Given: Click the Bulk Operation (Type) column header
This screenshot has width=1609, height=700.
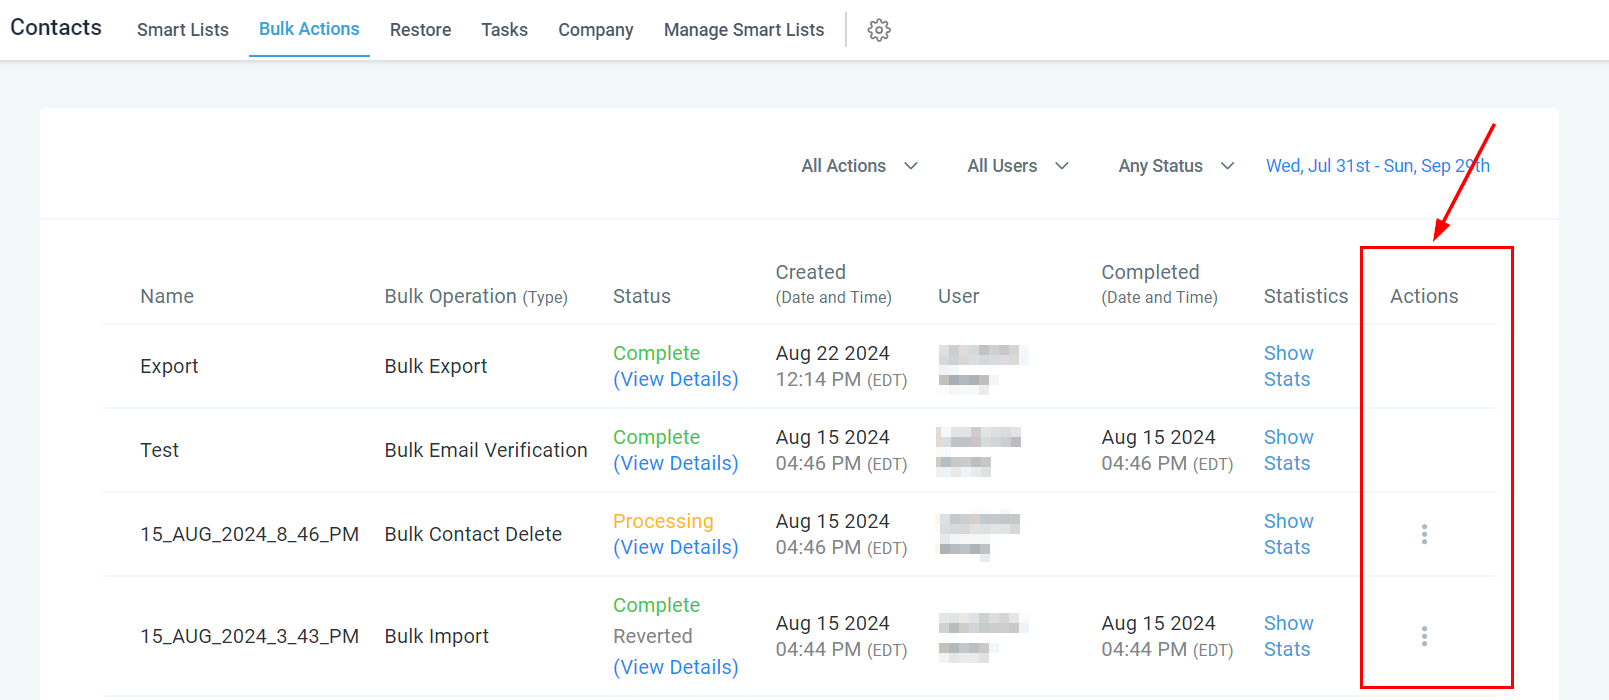Looking at the screenshot, I should pos(476,296).
